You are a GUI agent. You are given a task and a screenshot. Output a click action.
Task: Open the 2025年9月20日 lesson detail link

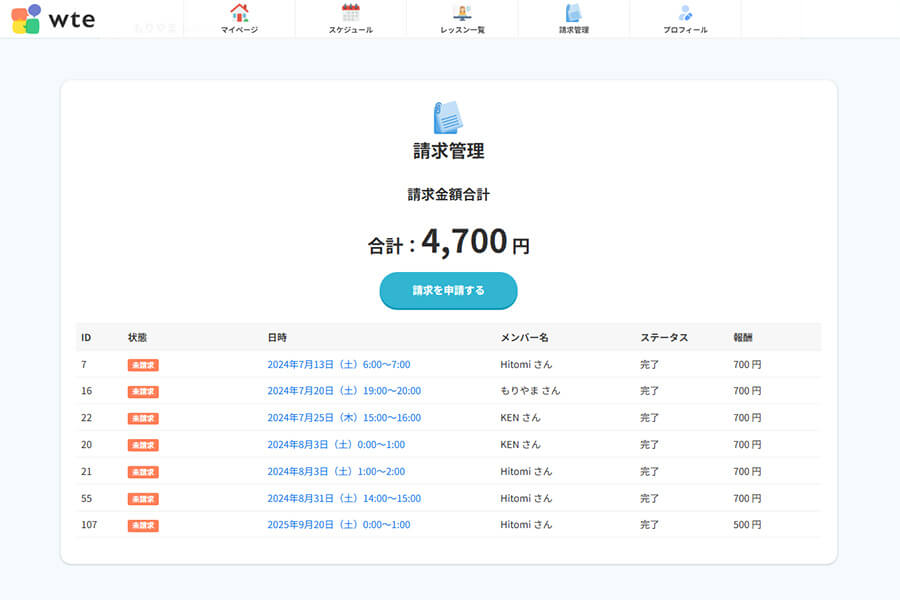pos(337,525)
